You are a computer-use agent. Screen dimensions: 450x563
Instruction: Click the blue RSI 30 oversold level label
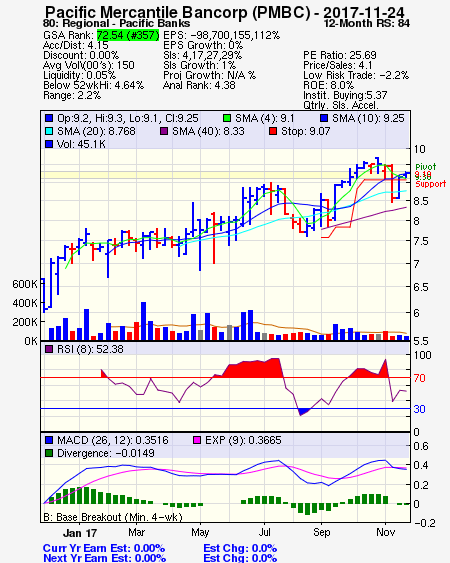pyautogui.click(x=419, y=409)
